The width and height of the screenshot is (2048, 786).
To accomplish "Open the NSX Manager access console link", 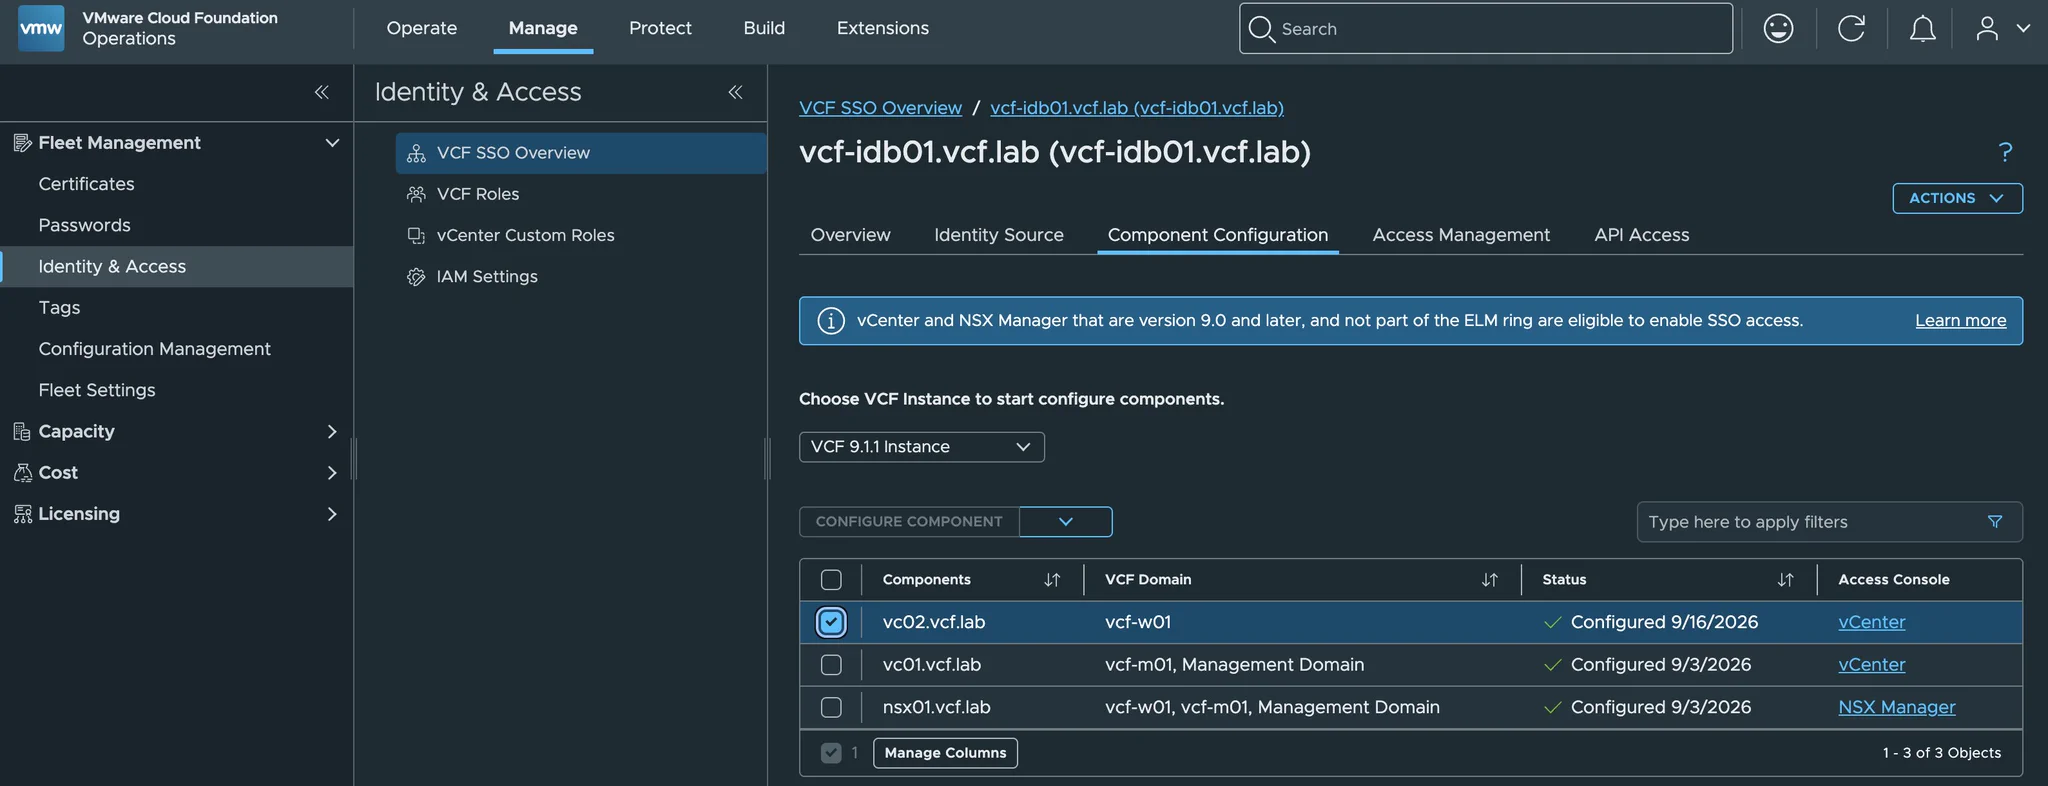I will pyautogui.click(x=1897, y=707).
